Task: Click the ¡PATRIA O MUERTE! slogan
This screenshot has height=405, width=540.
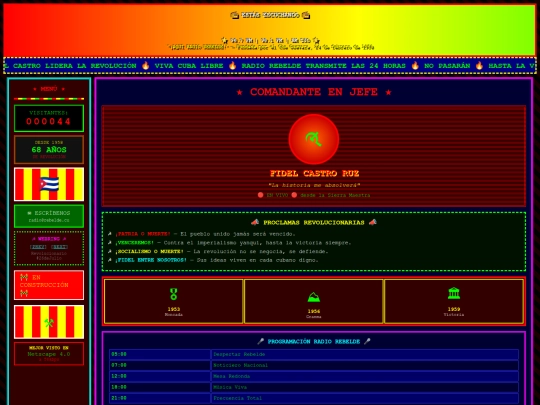Action: (143, 234)
